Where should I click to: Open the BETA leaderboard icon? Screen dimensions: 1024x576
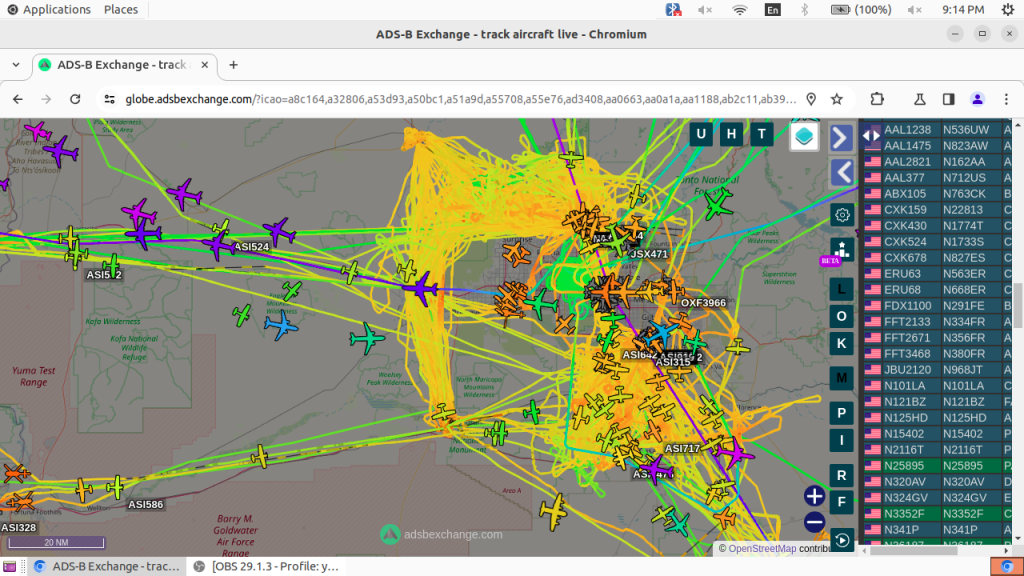pyautogui.click(x=840, y=251)
